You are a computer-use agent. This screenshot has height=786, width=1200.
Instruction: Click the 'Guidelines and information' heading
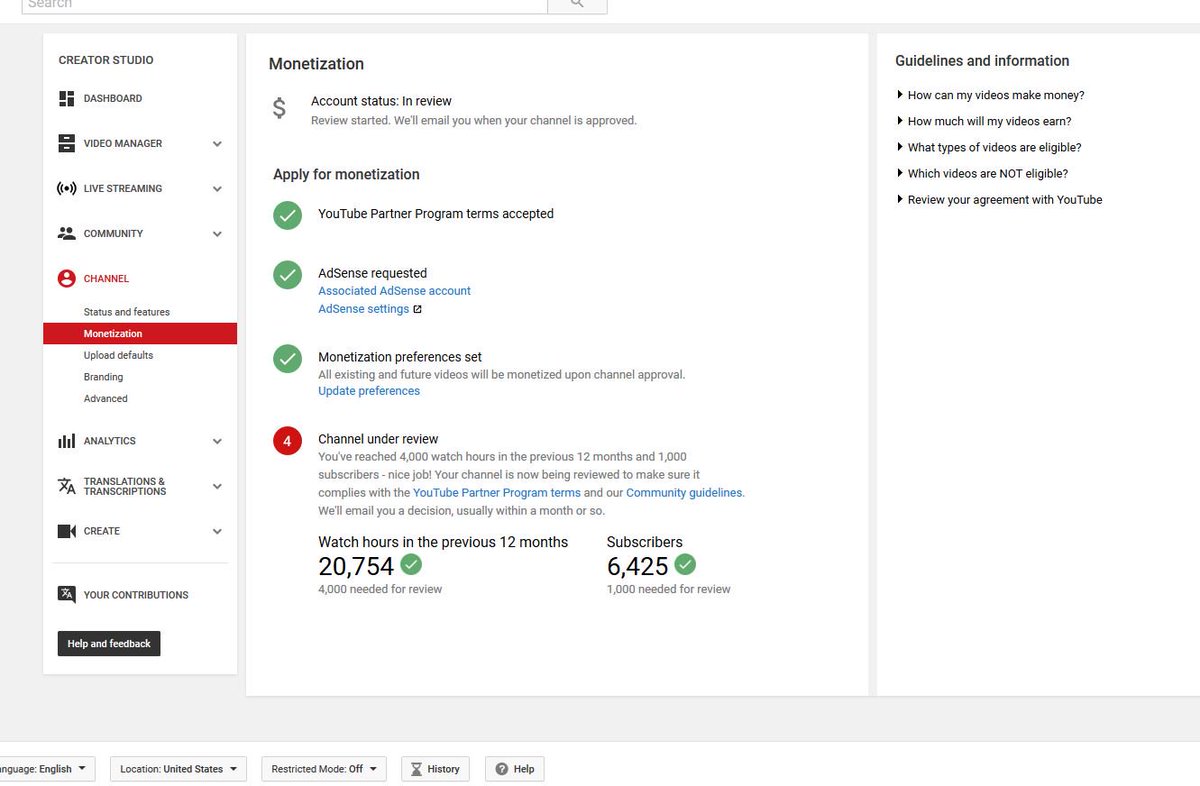[982, 61]
